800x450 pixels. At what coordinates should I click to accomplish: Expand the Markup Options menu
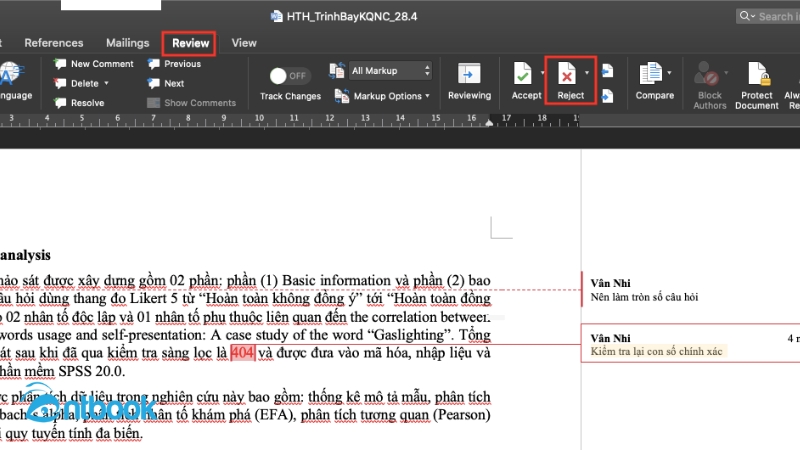390,96
